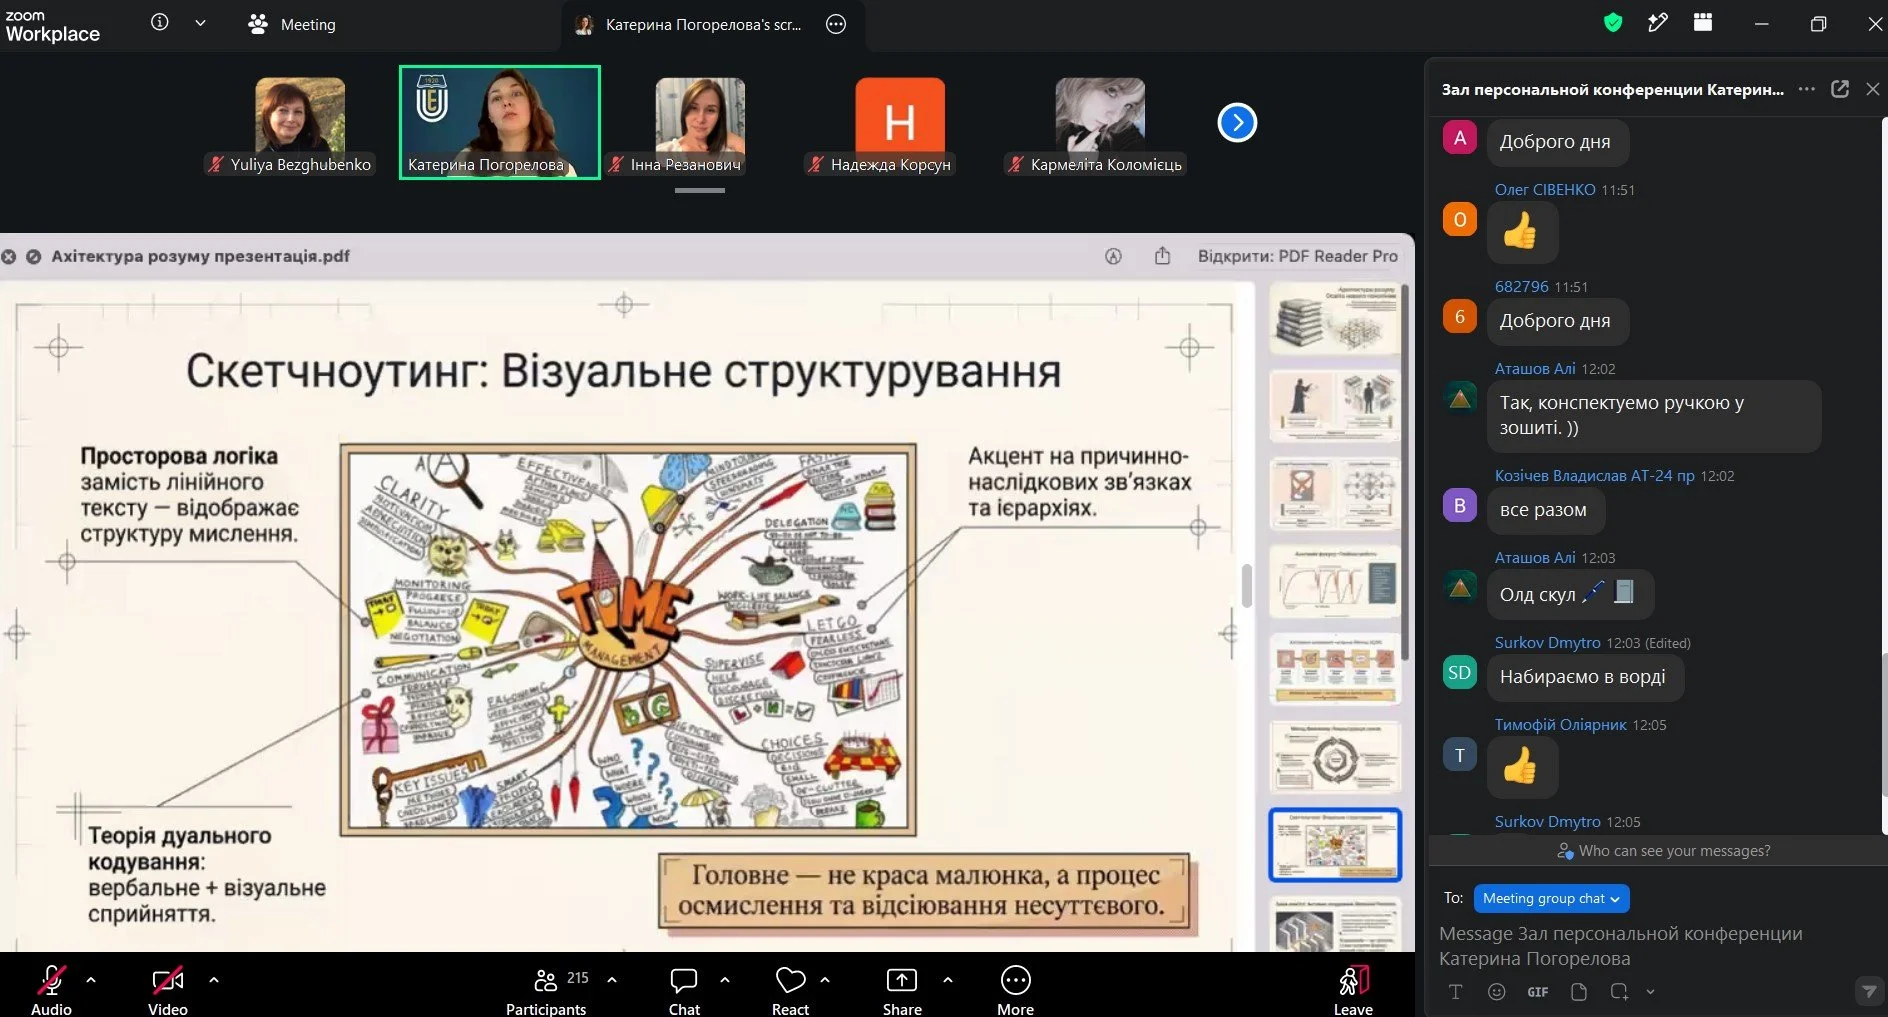Attach a file in chat
The image size is (1888, 1017).
point(1579,991)
